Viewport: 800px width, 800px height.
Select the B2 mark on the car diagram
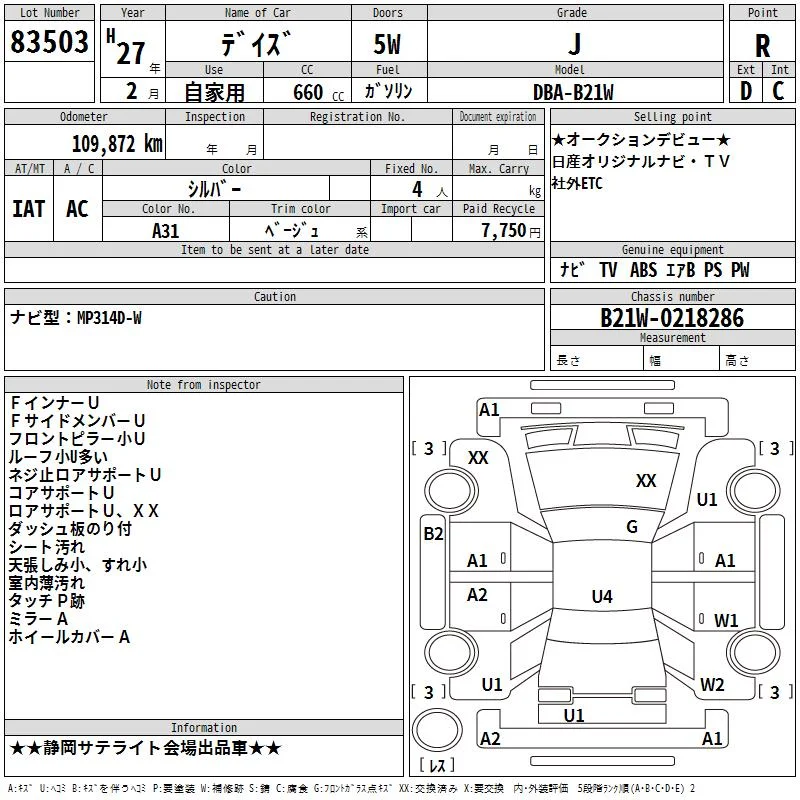[x=433, y=534]
